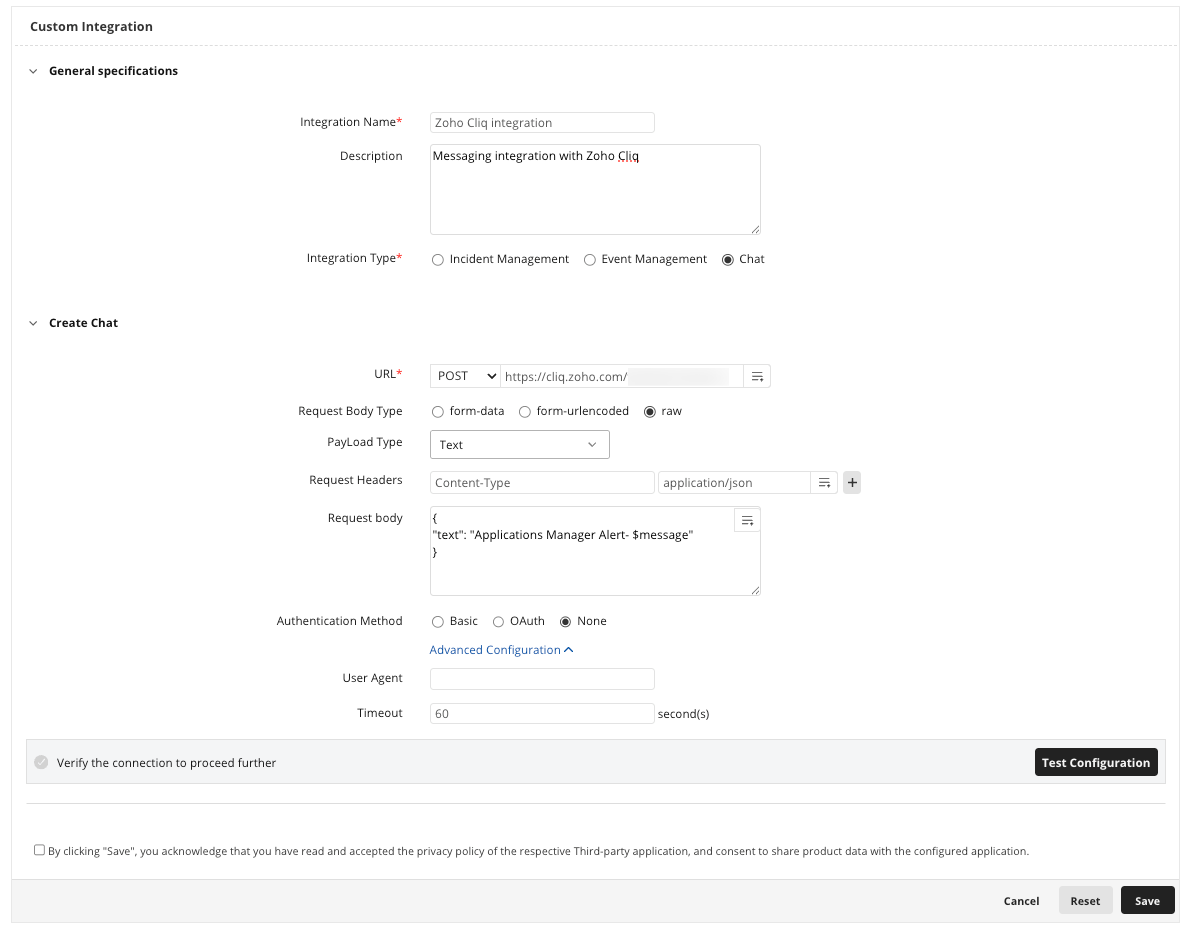Choose form-data request body type
1188x936 pixels.
[438, 412]
